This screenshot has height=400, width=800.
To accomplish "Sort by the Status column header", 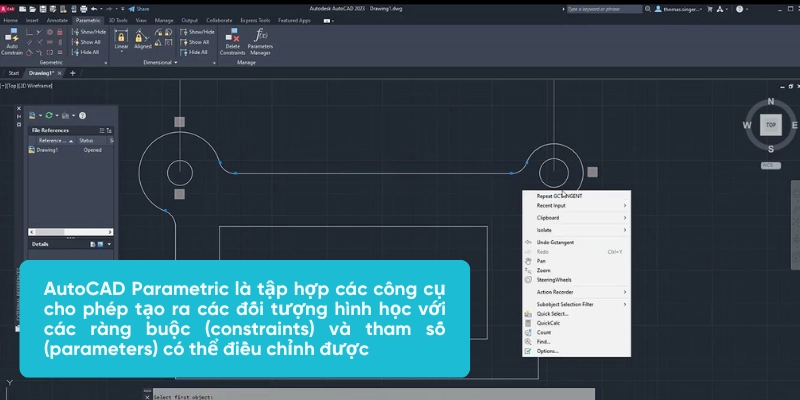I will click(x=92, y=140).
